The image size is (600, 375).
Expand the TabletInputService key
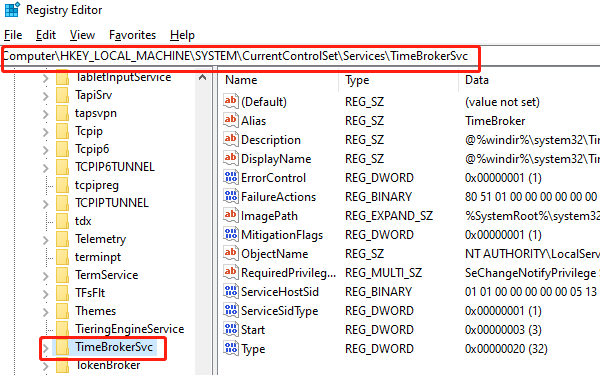tap(46, 78)
